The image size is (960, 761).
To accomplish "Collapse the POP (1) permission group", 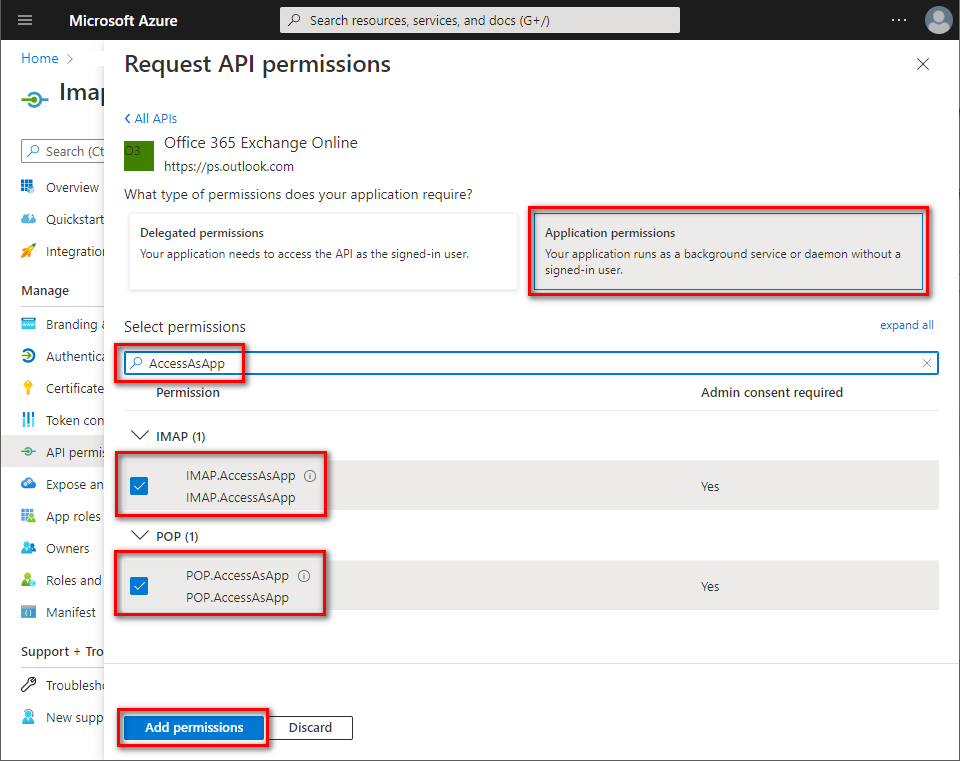I will tap(140, 536).
